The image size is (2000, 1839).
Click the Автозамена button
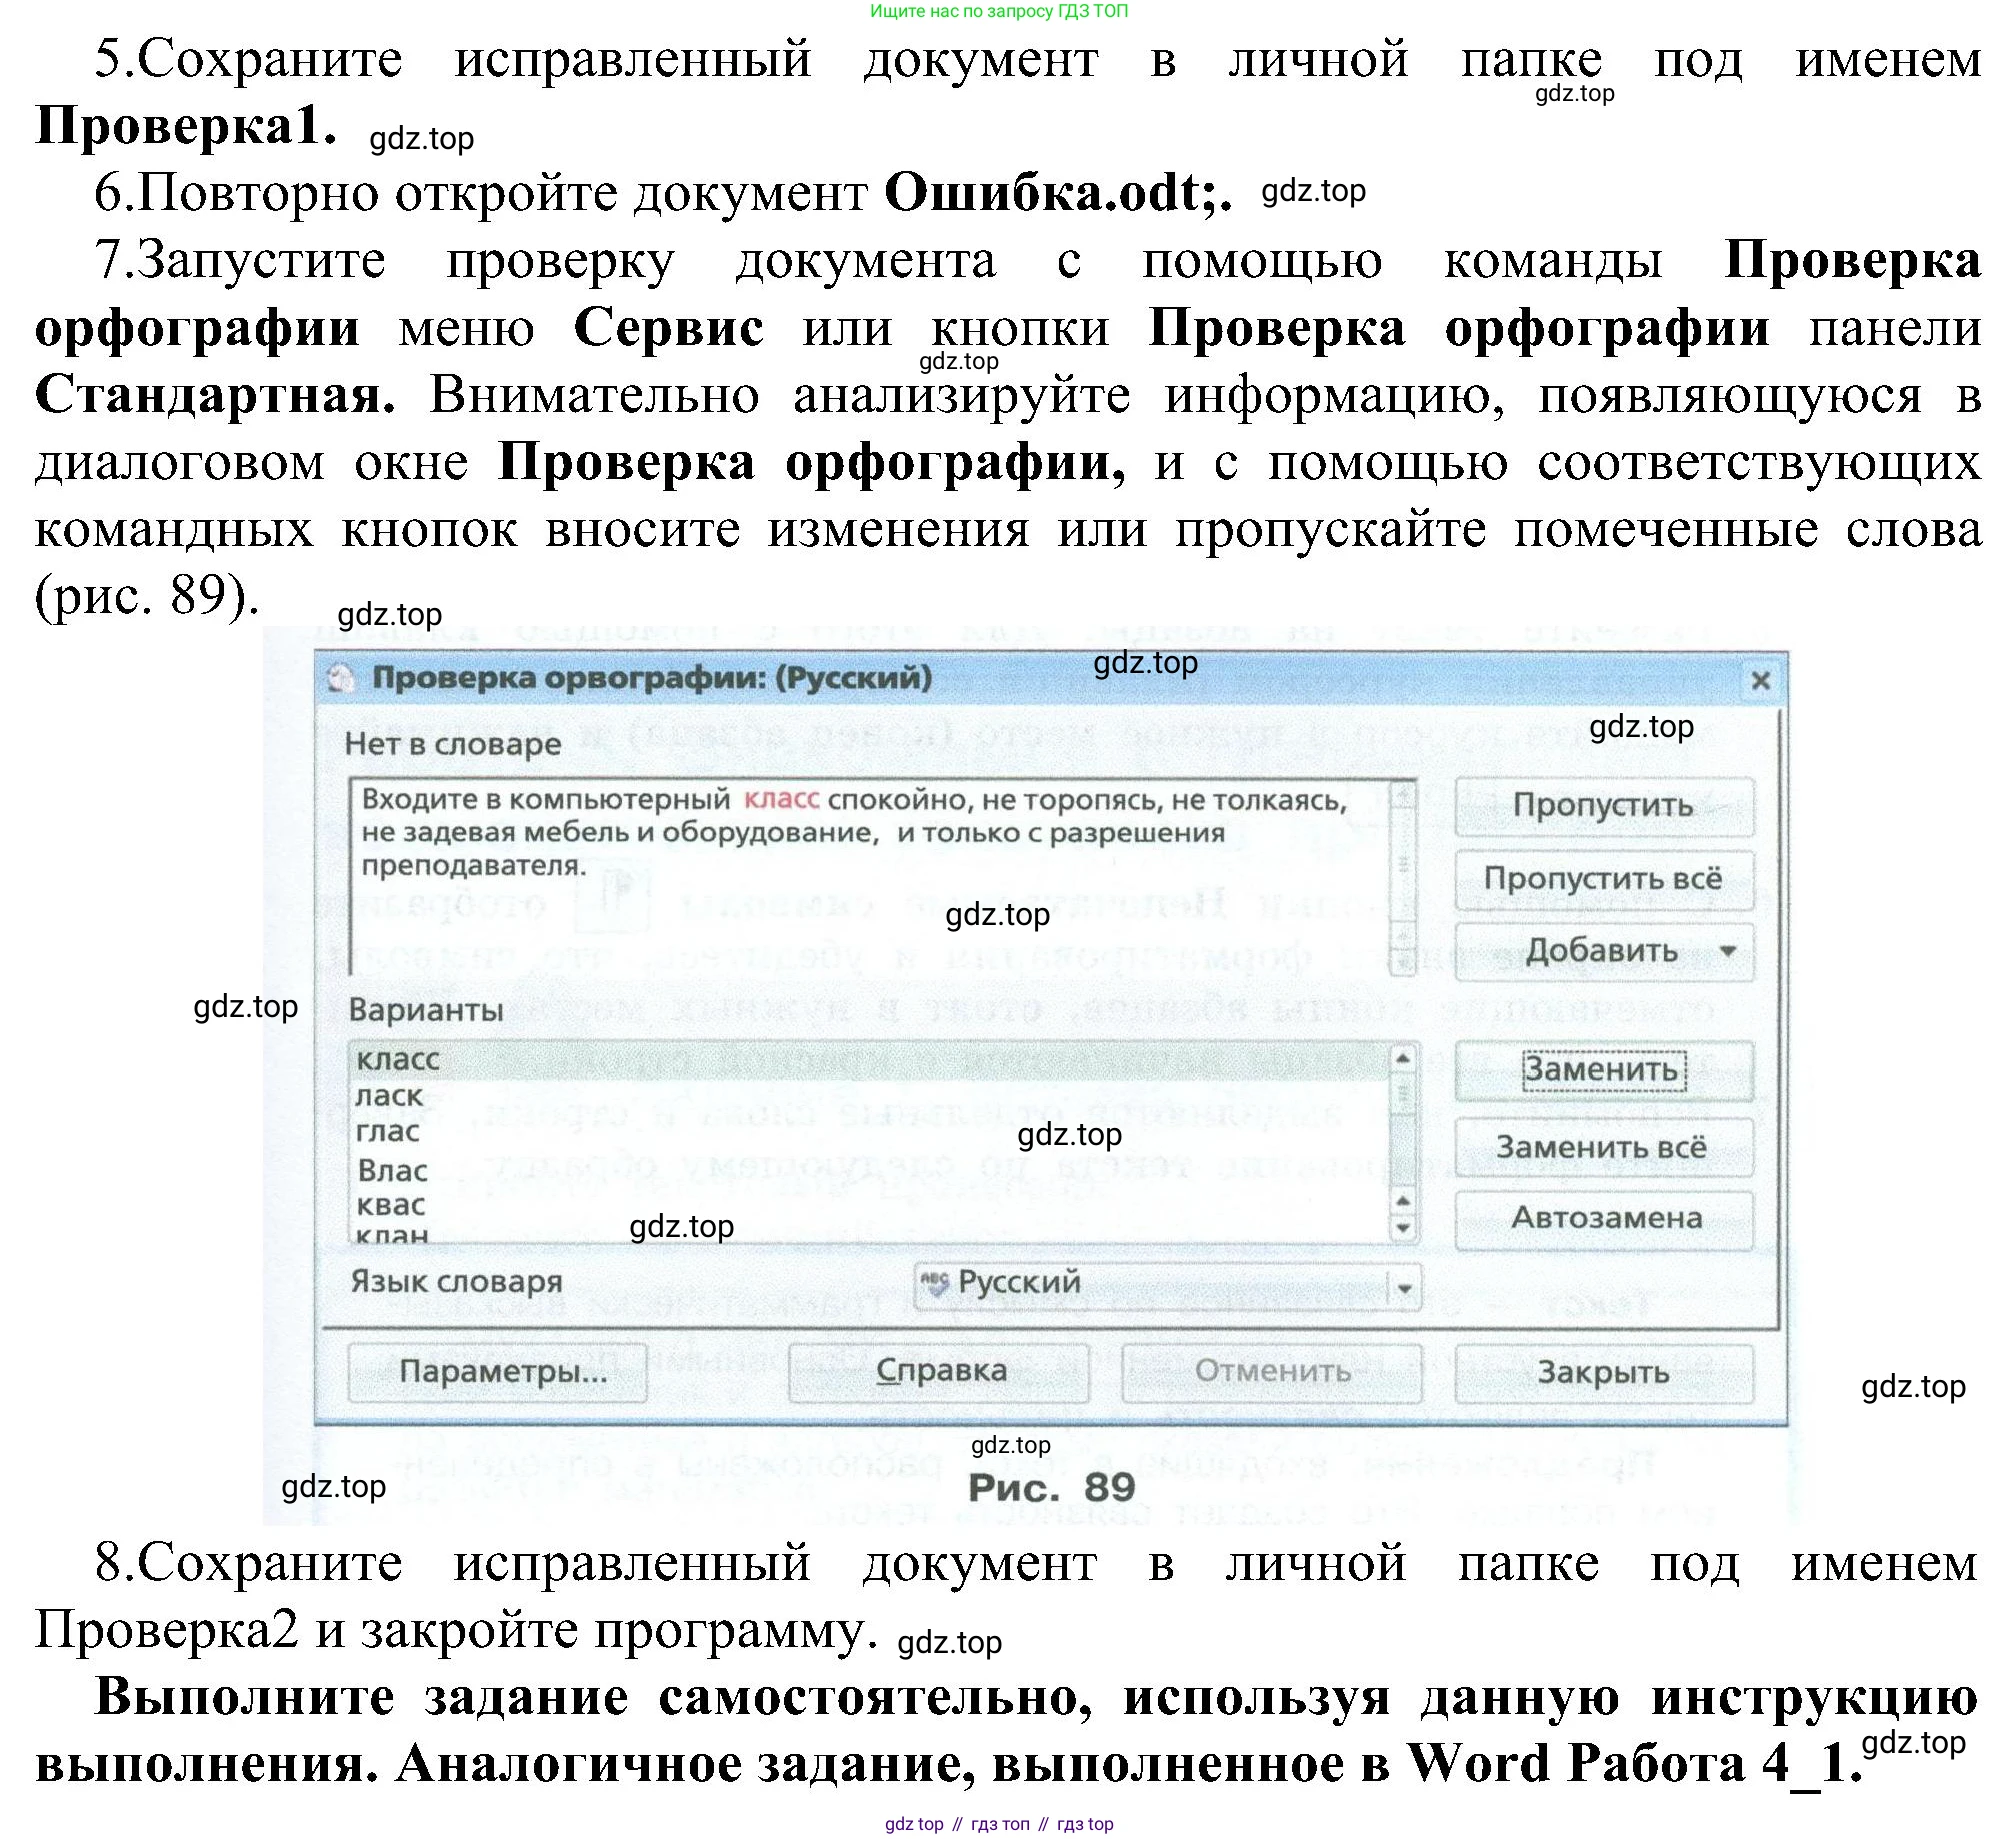[x=1603, y=1219]
